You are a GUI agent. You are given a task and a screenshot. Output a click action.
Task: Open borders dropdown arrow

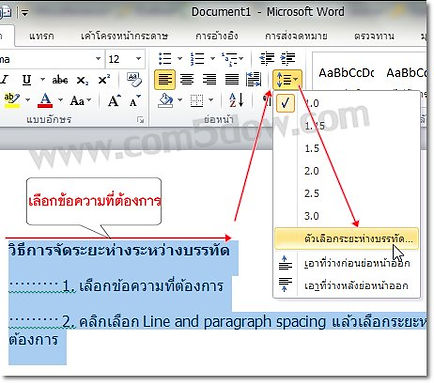(211, 100)
